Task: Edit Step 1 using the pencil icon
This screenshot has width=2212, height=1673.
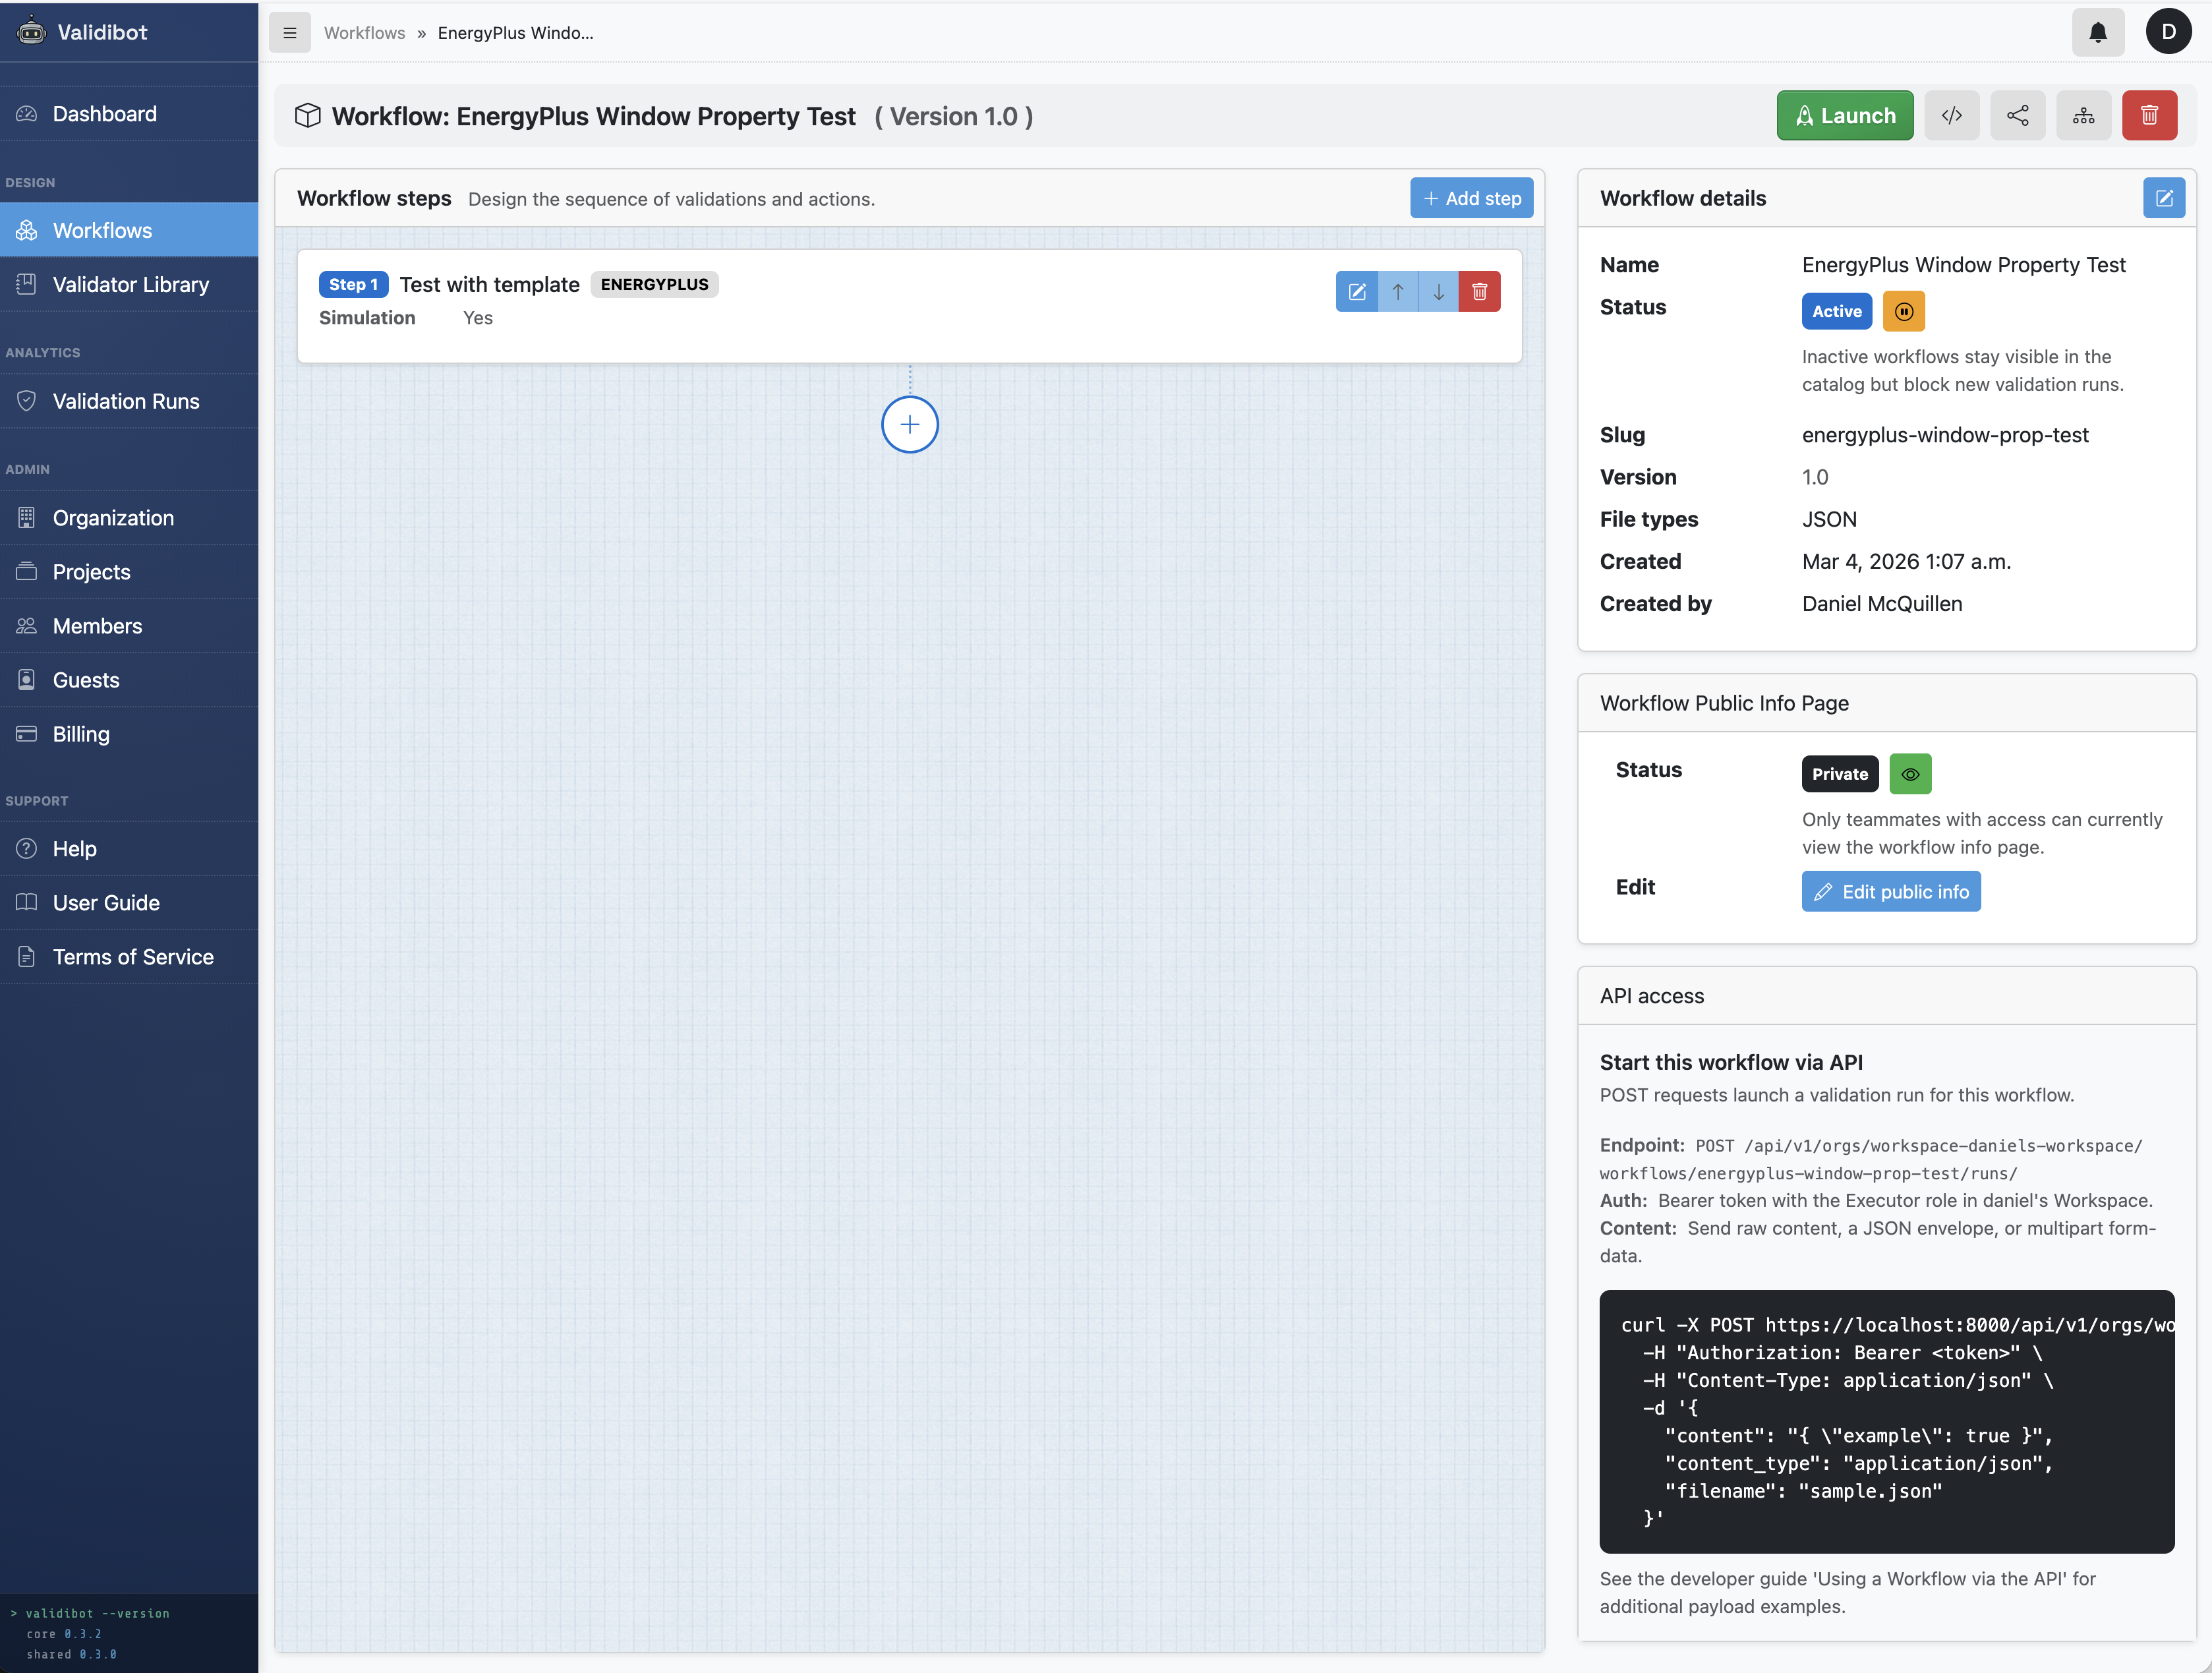Action: pos(1357,291)
